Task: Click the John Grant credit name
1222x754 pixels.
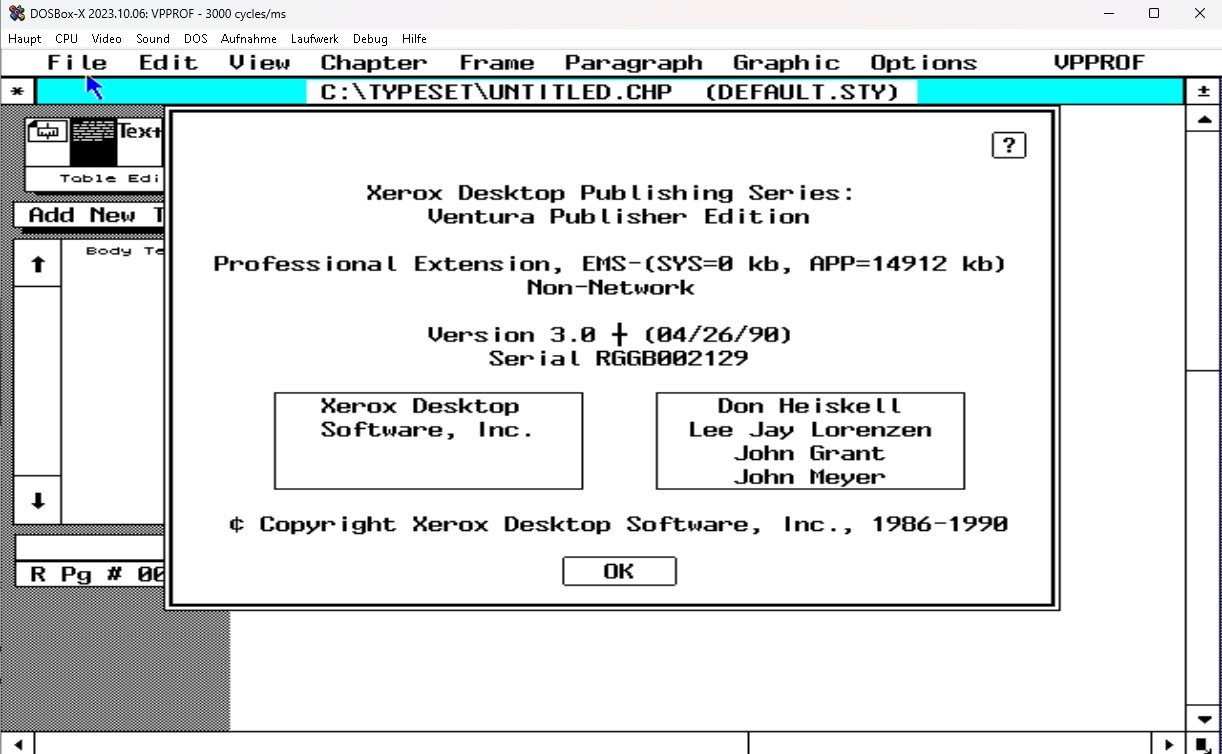Action: pos(809,453)
